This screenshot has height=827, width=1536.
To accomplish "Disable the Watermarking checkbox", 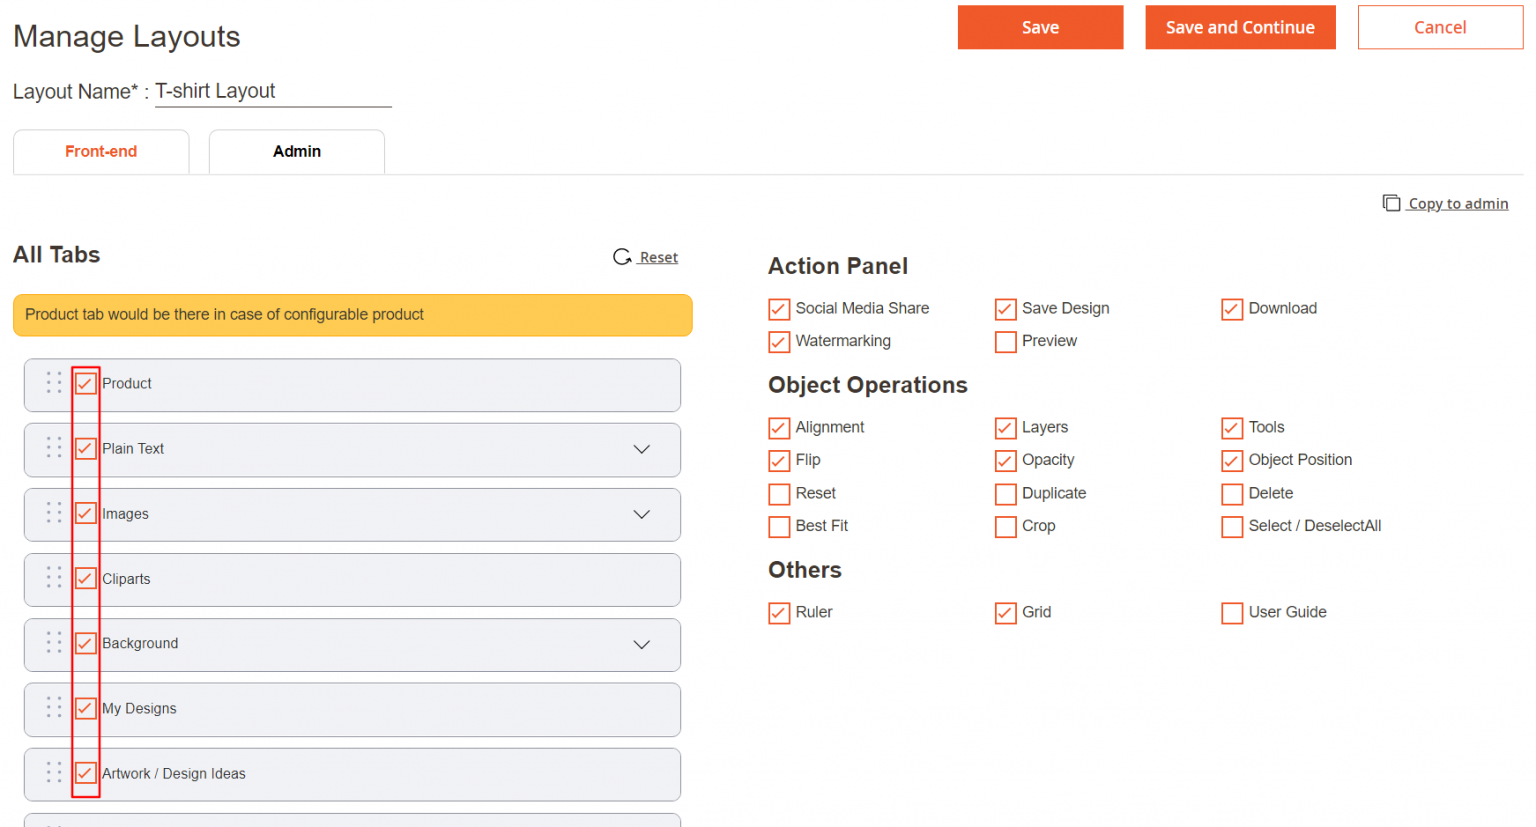I will (x=779, y=342).
